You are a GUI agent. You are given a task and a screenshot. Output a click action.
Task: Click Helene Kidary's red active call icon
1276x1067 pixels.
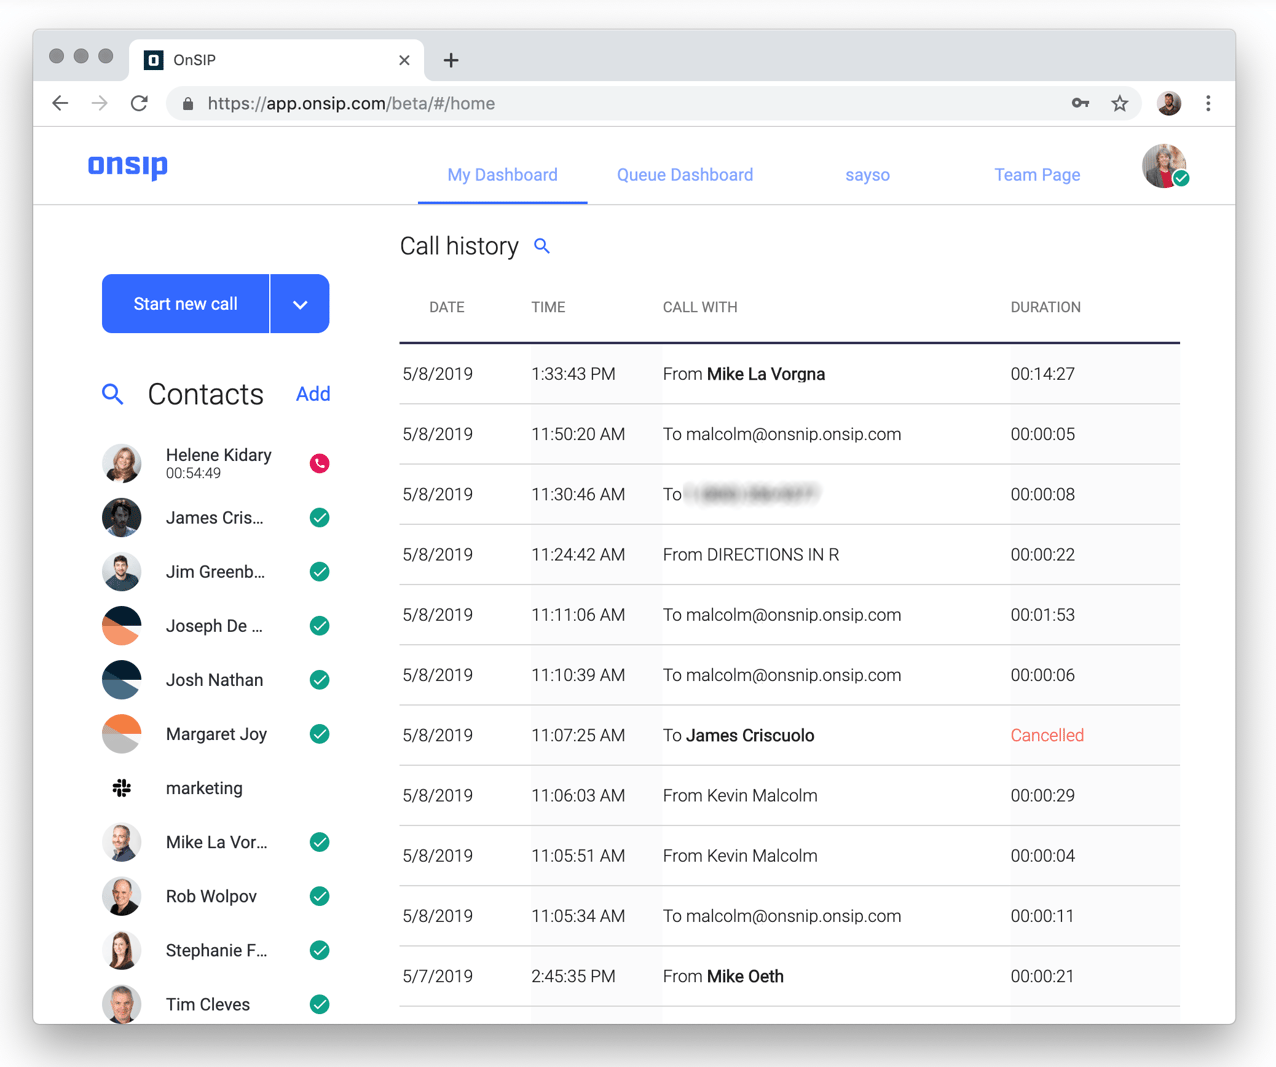pos(319,463)
